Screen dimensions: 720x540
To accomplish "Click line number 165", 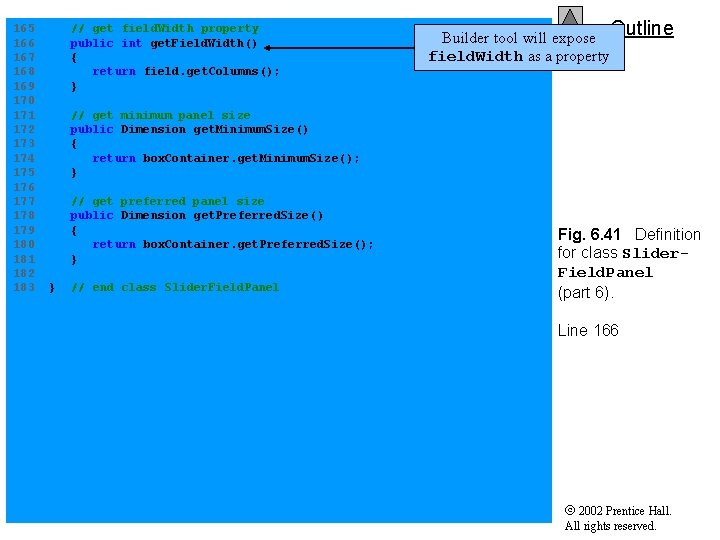I will pos(24,28).
